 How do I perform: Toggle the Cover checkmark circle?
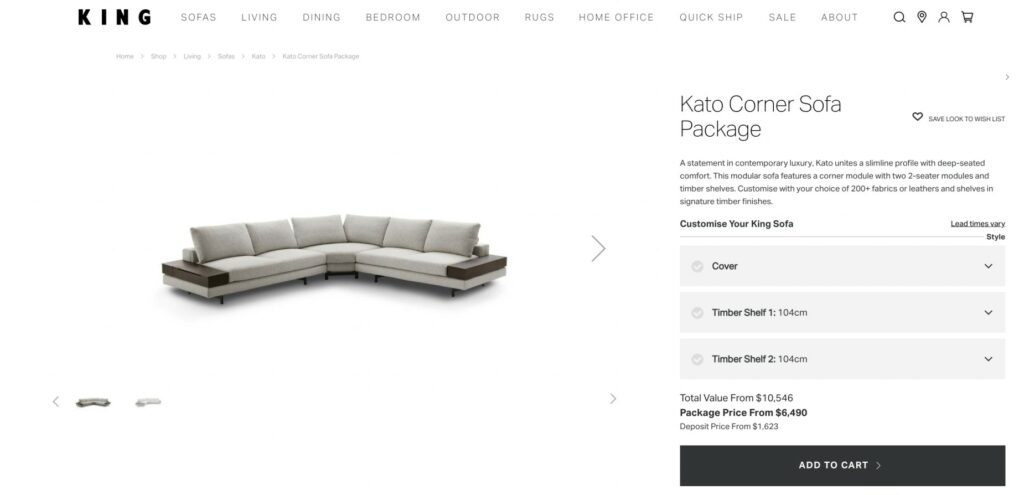[x=697, y=266]
